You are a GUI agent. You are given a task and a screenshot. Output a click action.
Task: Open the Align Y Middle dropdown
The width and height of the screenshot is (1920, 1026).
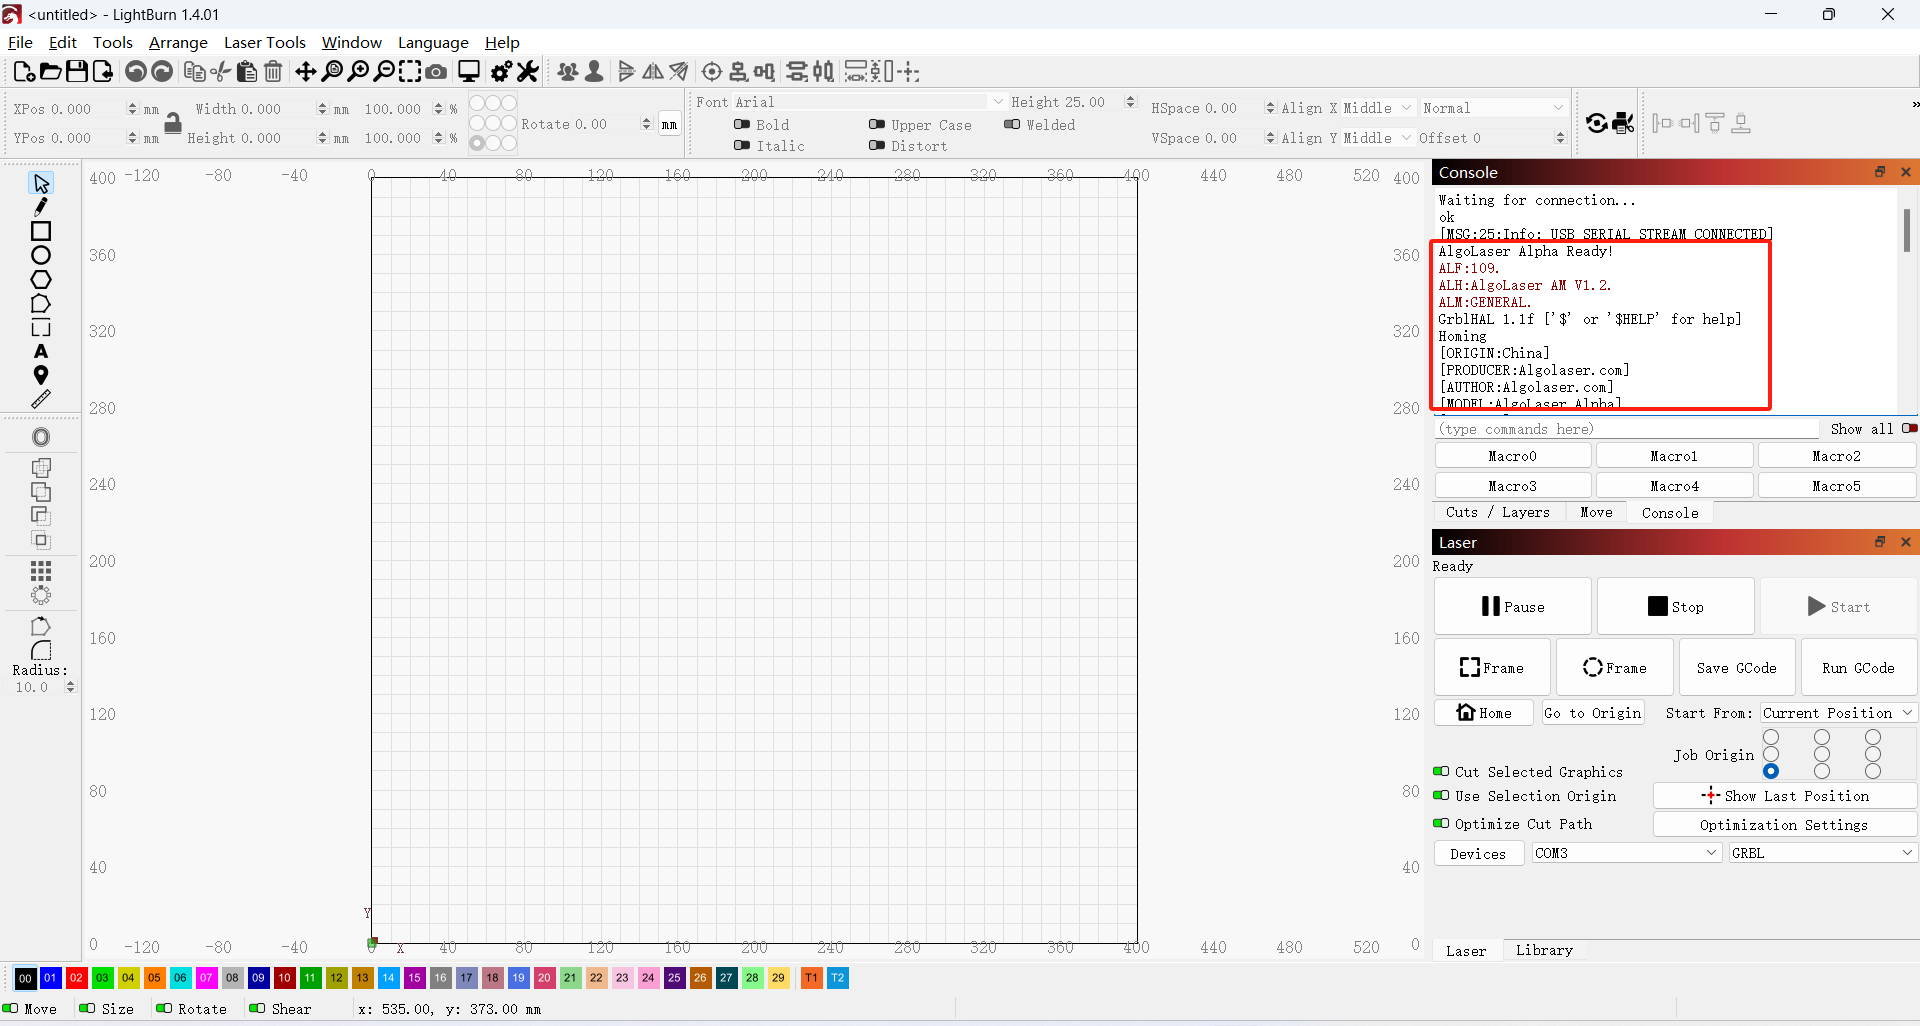click(1378, 137)
